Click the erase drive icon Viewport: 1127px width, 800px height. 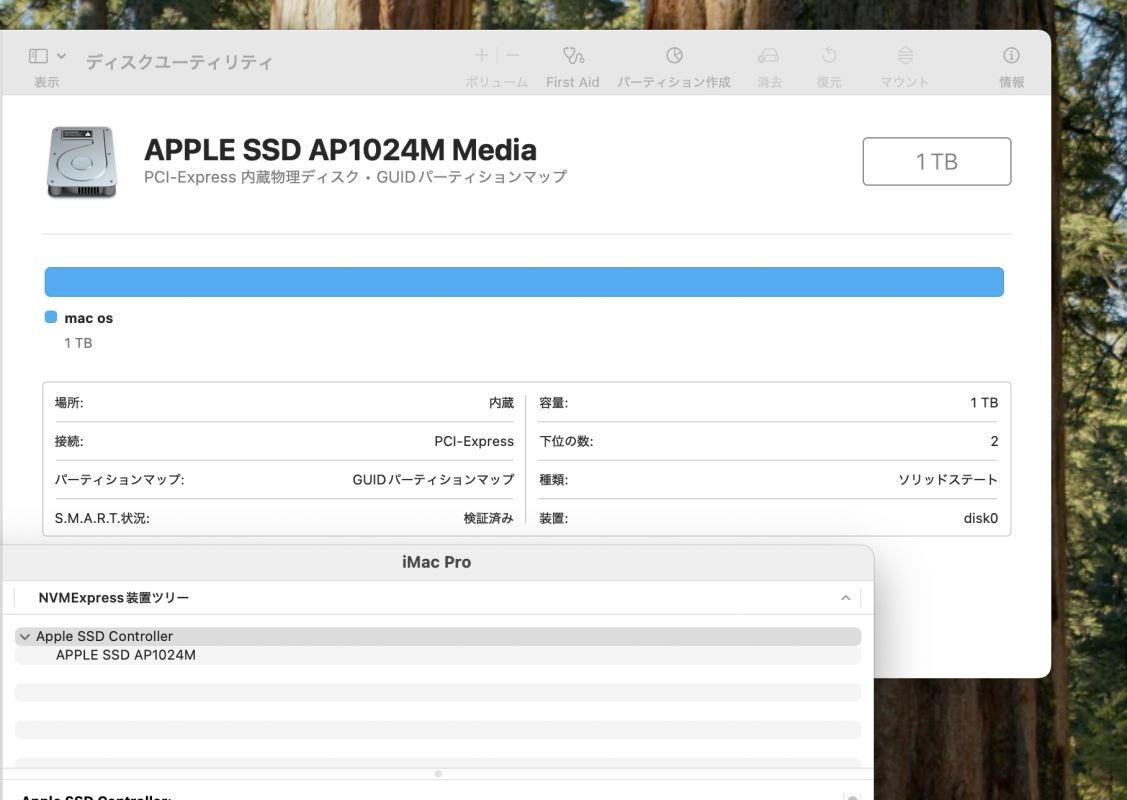point(768,55)
